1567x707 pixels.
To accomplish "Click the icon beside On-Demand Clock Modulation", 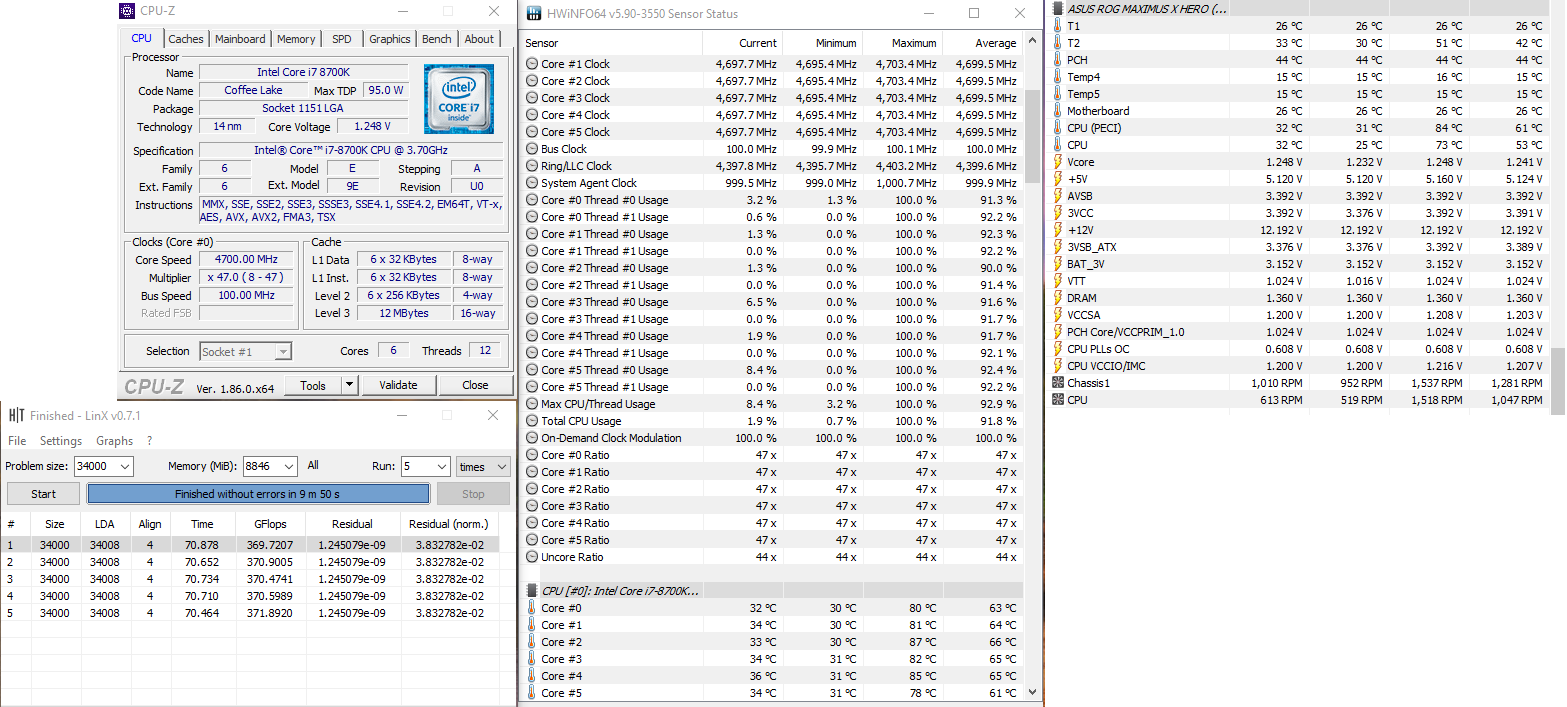I will pos(532,438).
